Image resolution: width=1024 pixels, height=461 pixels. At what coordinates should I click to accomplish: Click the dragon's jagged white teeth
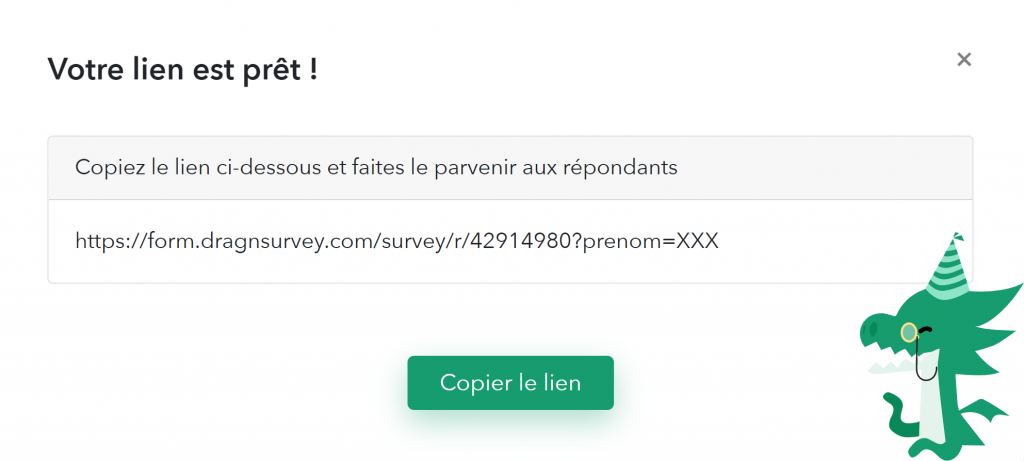pos(889,364)
